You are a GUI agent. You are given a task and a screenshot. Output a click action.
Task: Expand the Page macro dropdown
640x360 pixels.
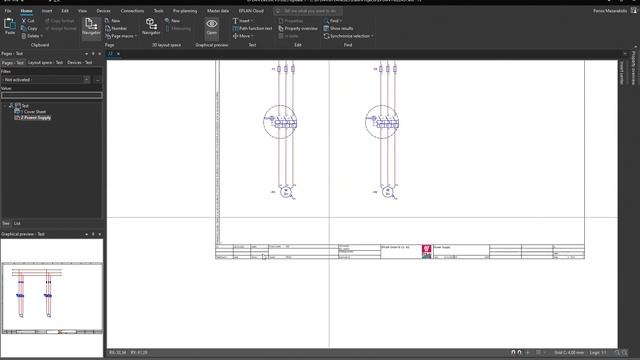coord(136,36)
